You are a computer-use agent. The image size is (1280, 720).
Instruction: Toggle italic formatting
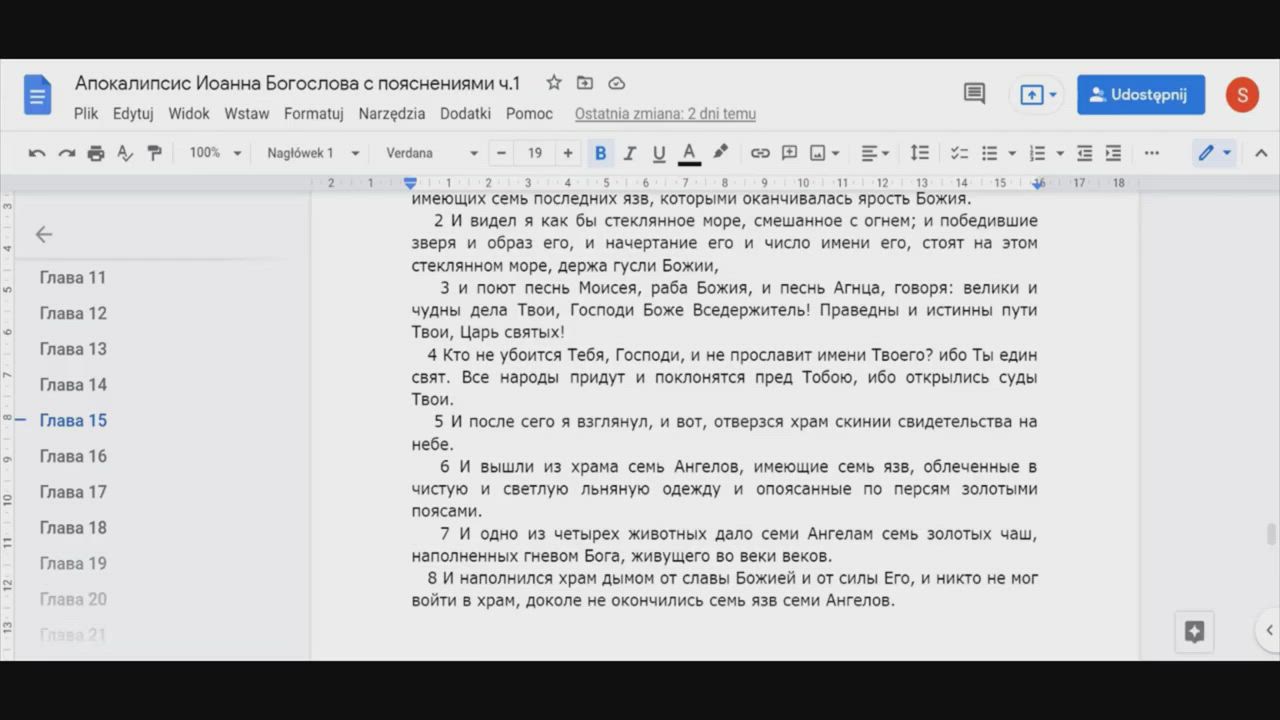coord(630,153)
